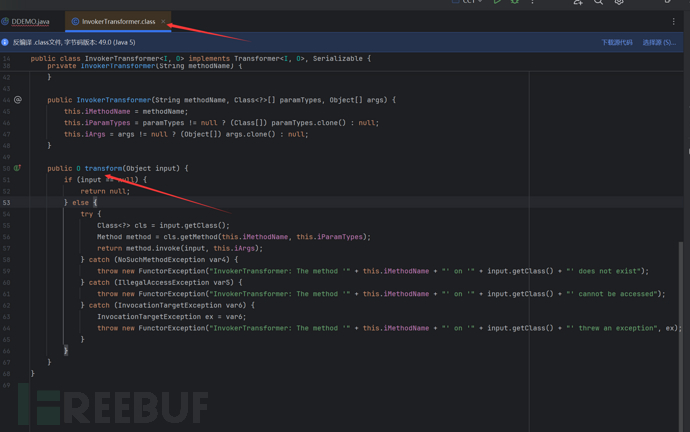Open the Search Everywhere magnifier icon
This screenshot has height=432, width=690.
598,2
